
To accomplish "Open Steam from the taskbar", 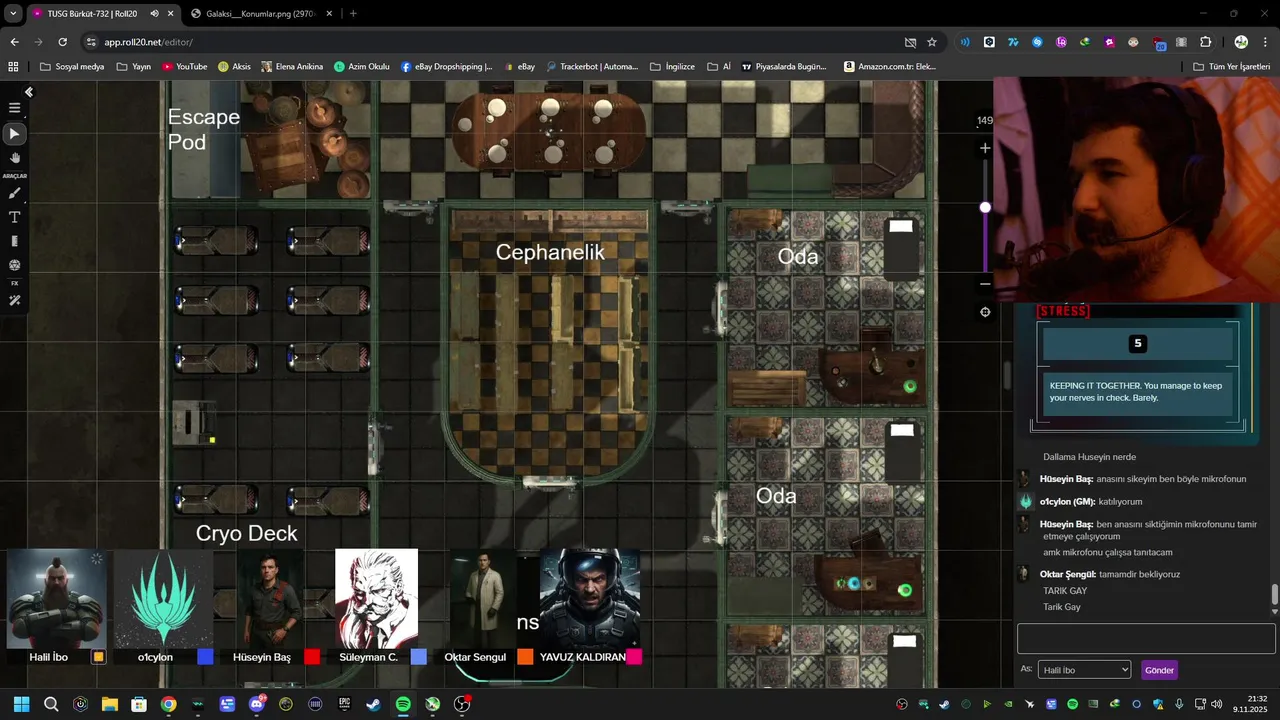I will (x=373, y=704).
